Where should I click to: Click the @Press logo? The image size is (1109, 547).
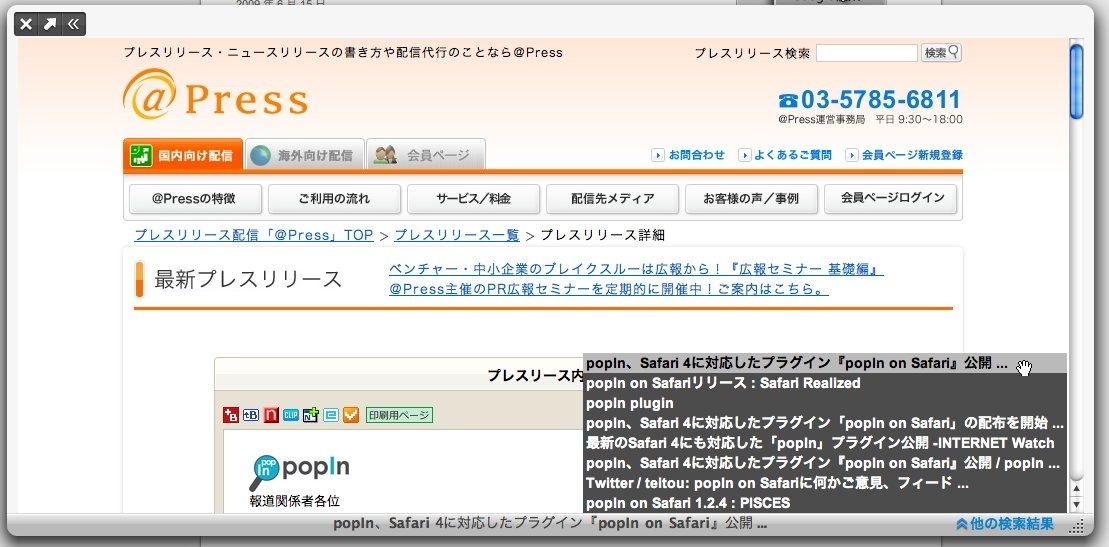(x=216, y=94)
